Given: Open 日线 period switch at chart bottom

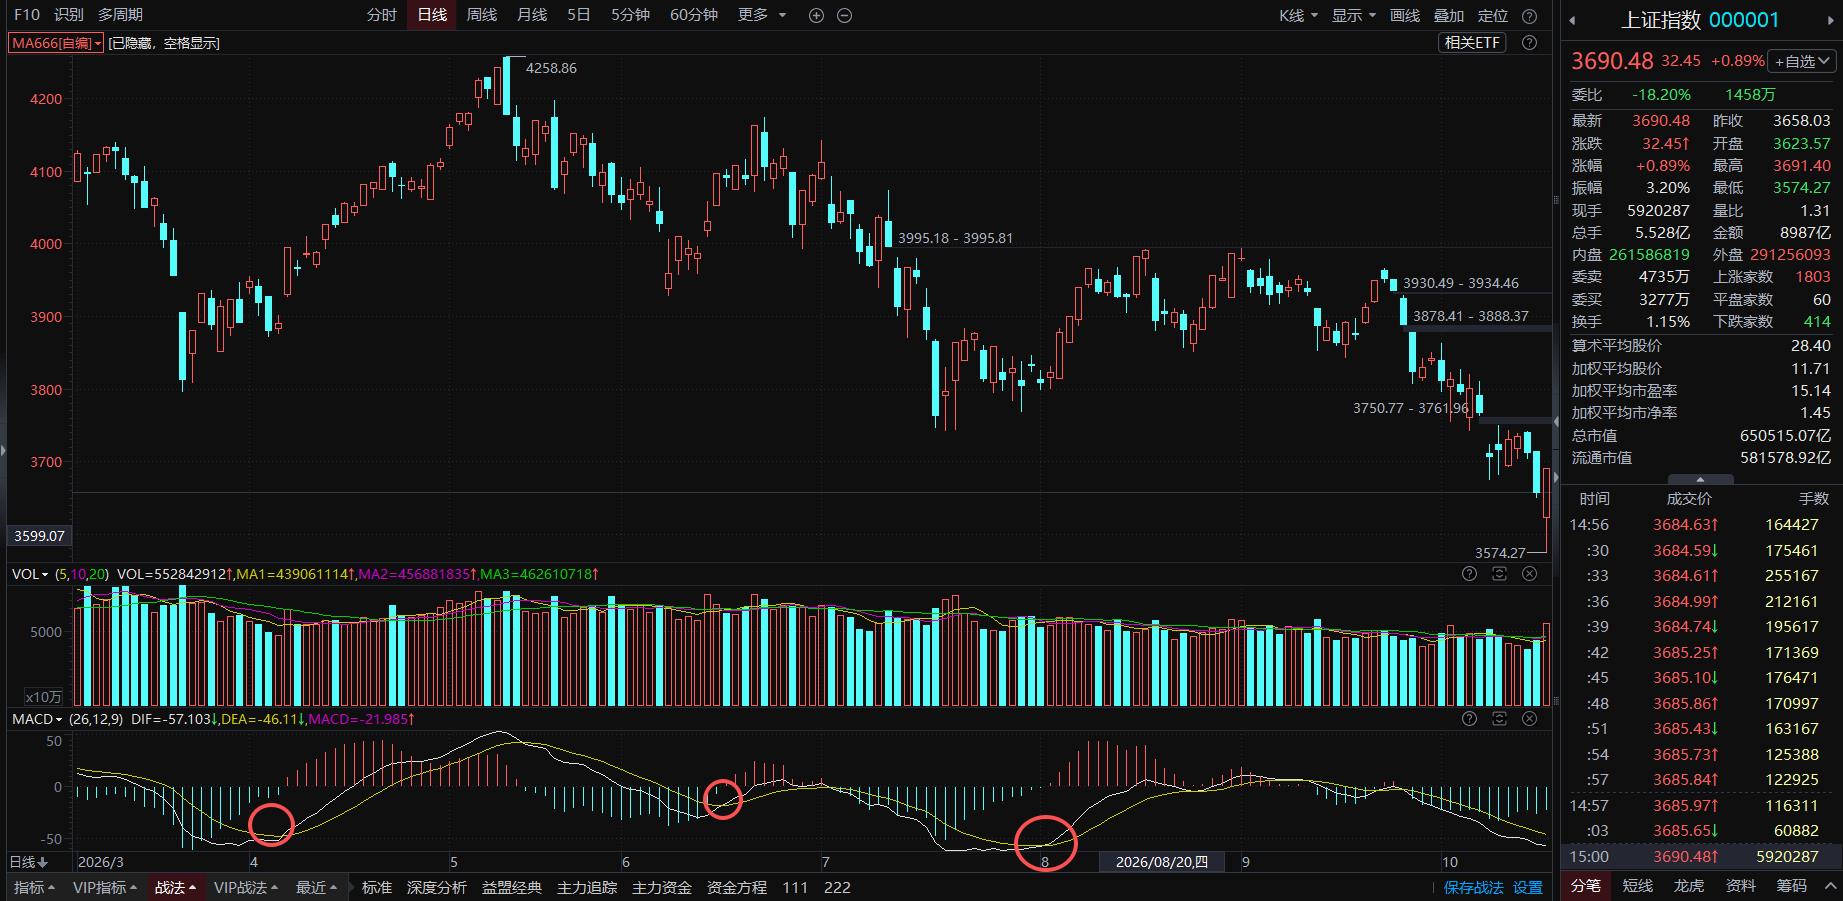Looking at the screenshot, I should (x=29, y=862).
